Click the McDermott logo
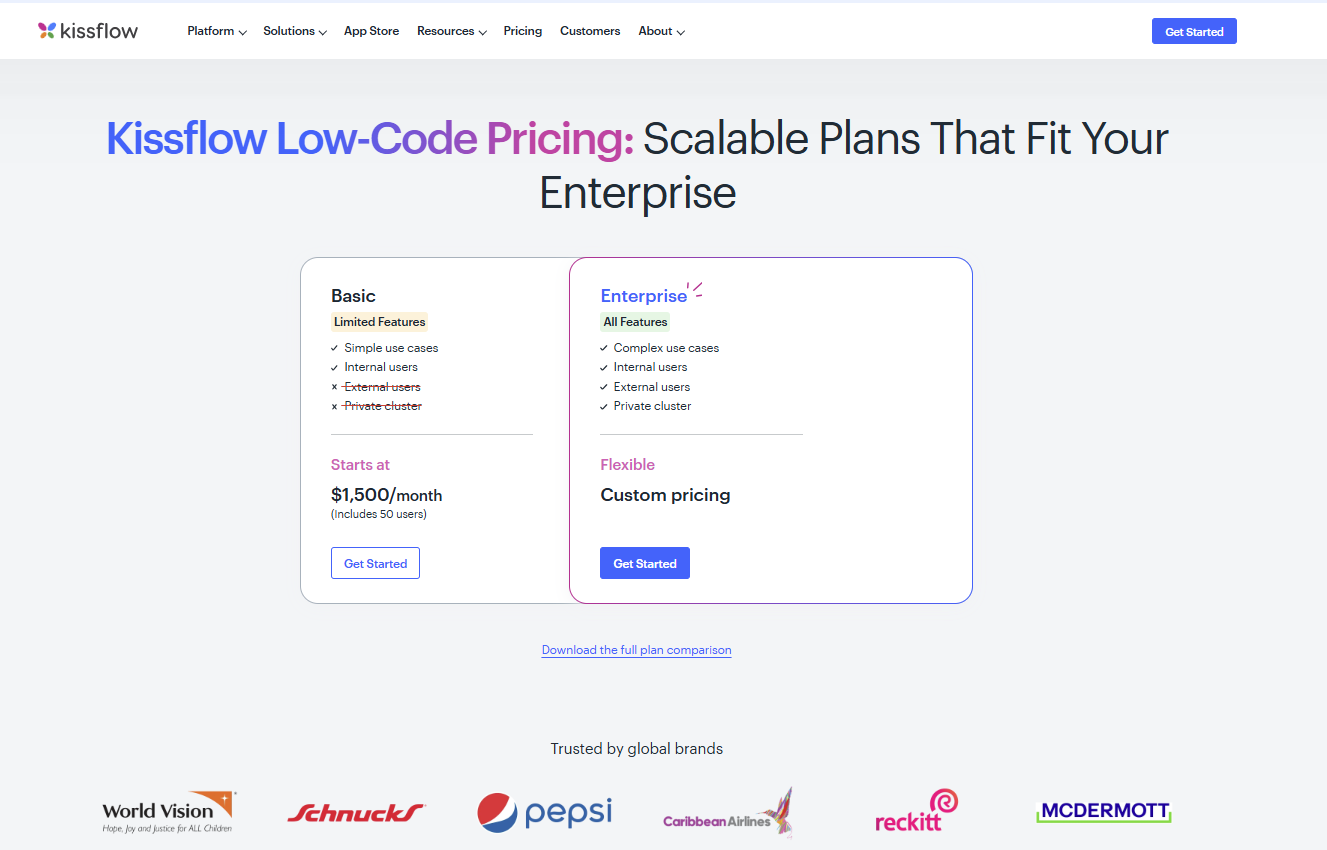The image size is (1327, 850). coord(1104,811)
